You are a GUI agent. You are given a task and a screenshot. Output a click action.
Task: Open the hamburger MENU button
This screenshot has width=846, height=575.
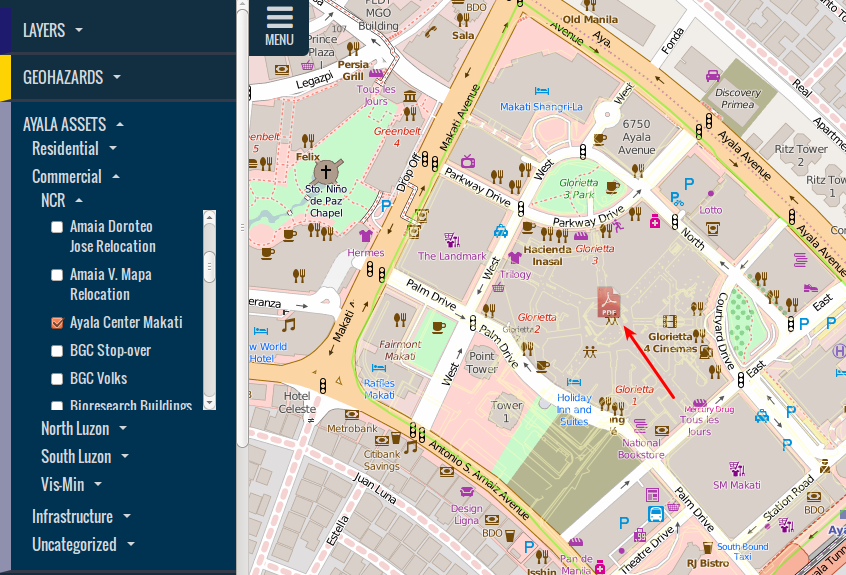coord(279,26)
